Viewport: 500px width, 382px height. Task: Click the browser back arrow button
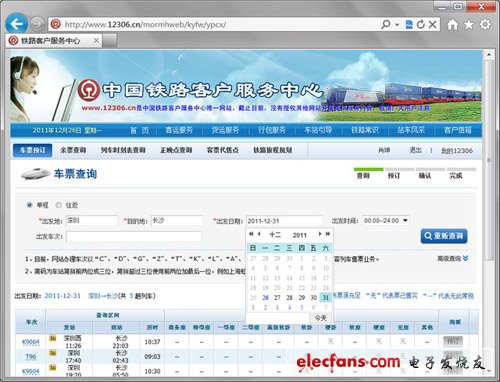coord(16,24)
